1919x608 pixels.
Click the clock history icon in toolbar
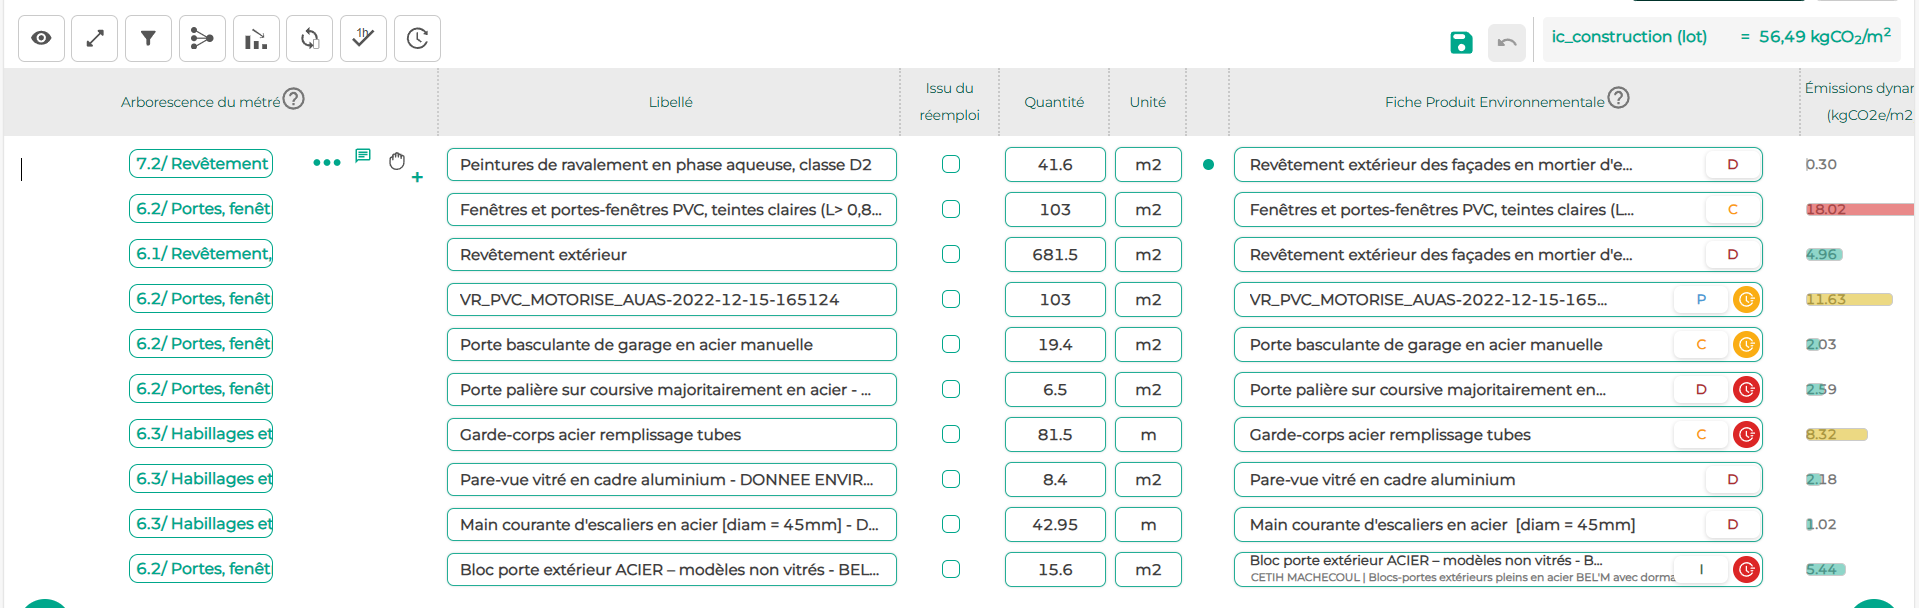[417, 39]
